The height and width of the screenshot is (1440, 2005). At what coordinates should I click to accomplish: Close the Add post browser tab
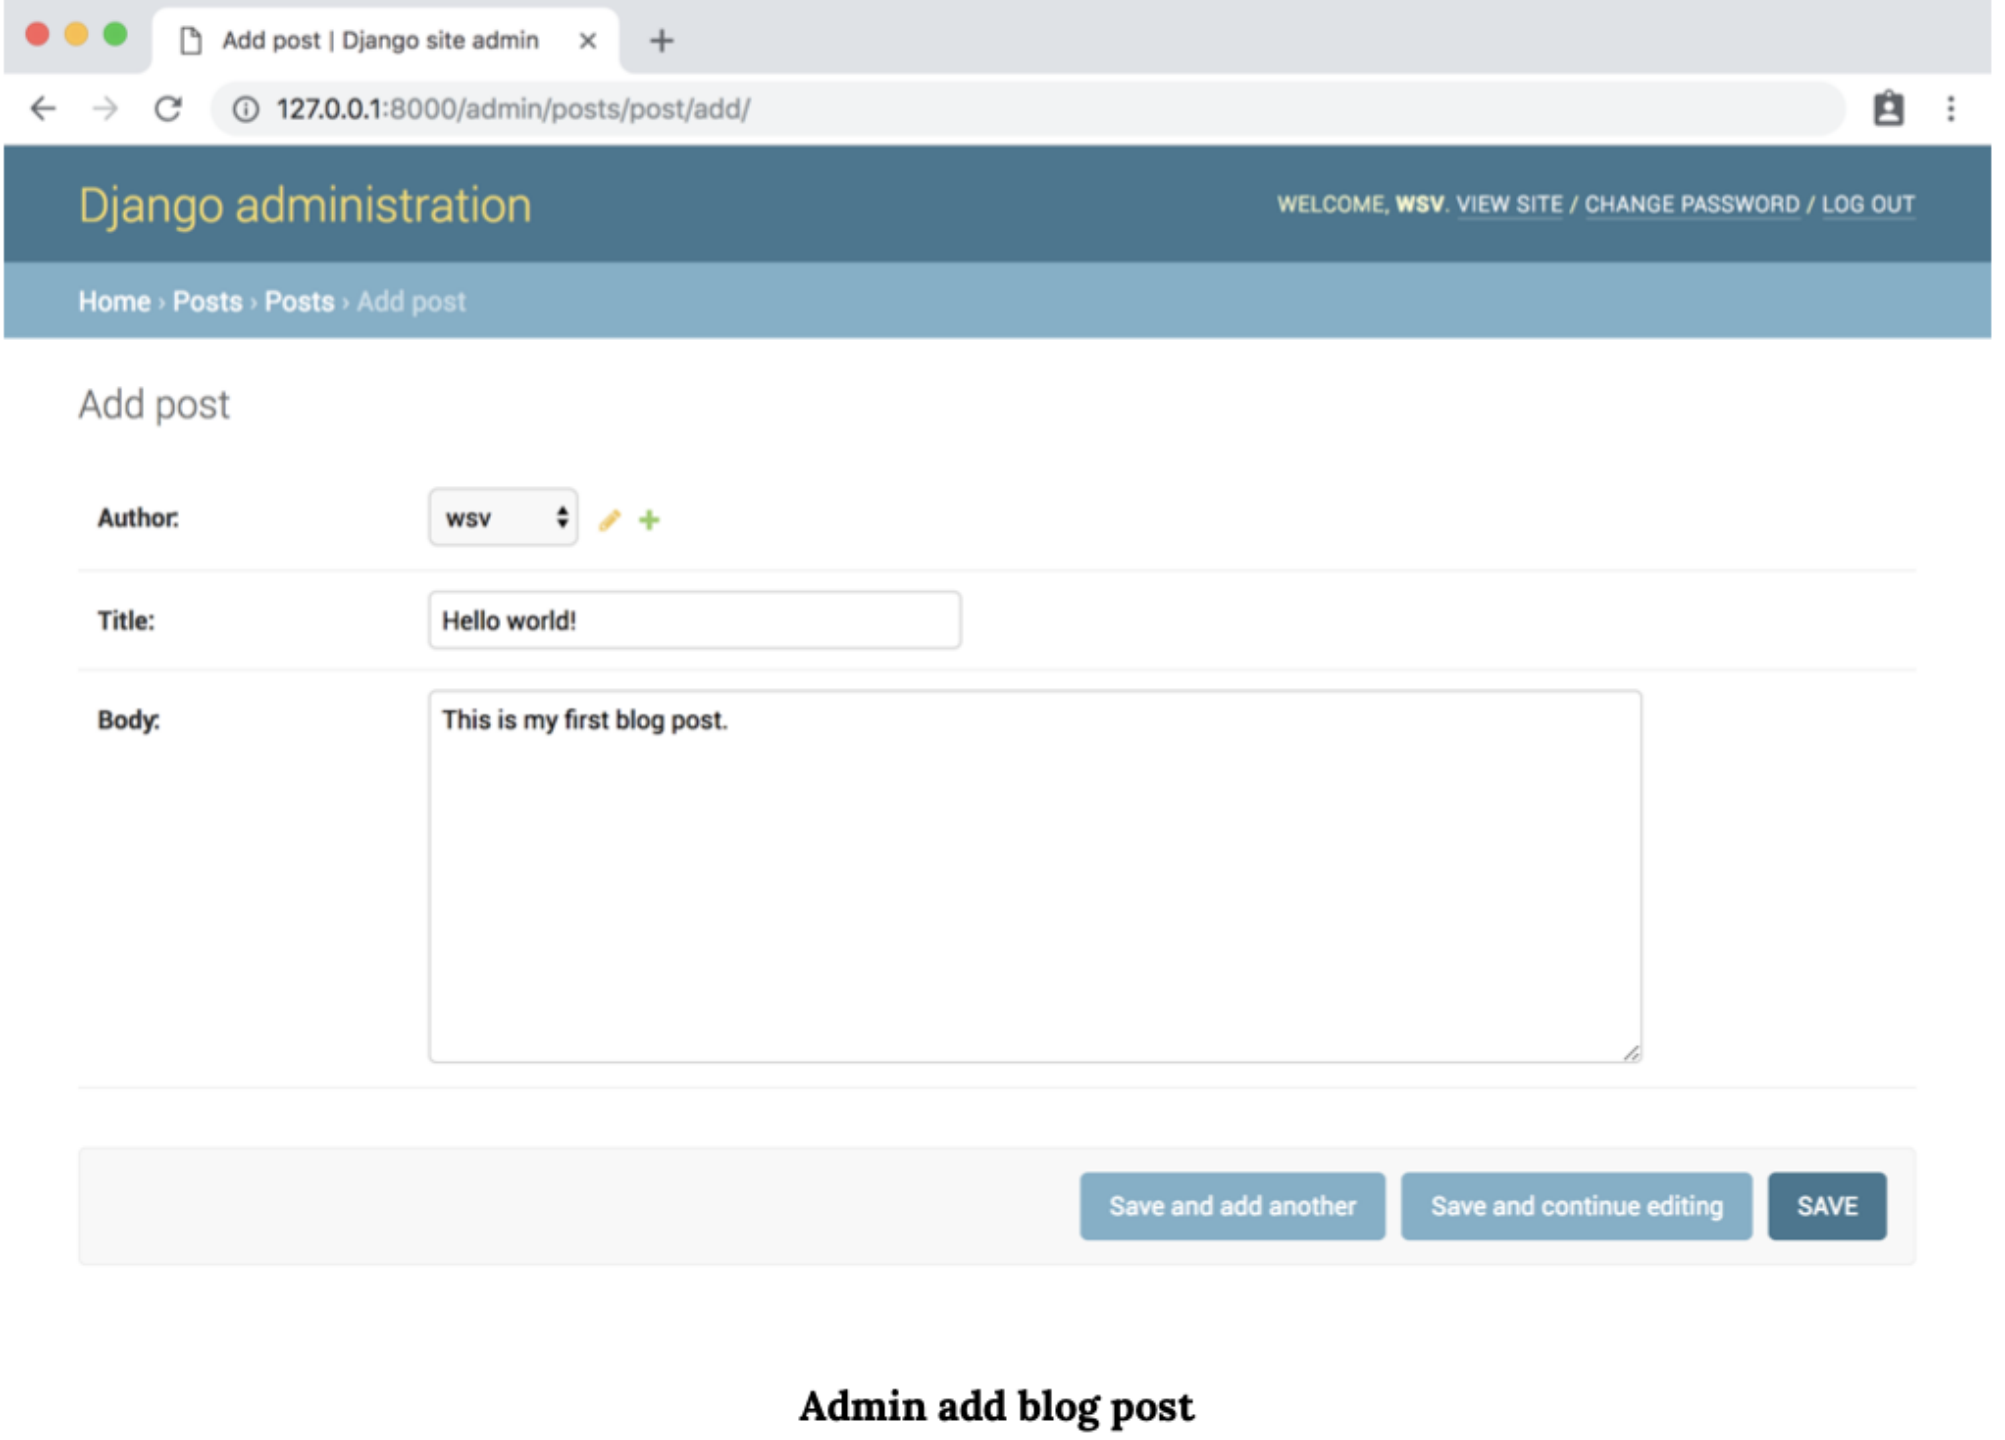pyautogui.click(x=588, y=41)
